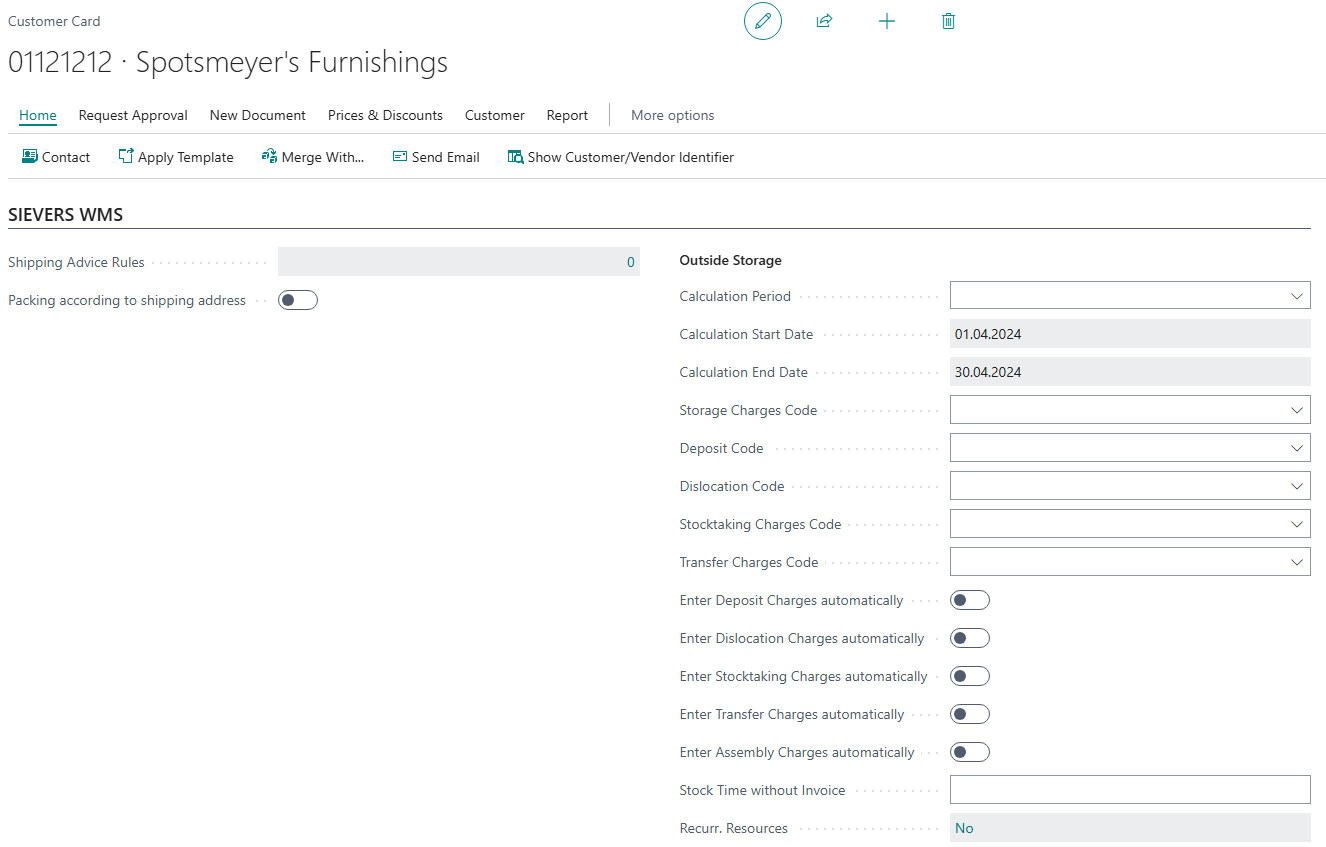Click Stock Time without Invoice field
1326x847 pixels.
point(1129,790)
